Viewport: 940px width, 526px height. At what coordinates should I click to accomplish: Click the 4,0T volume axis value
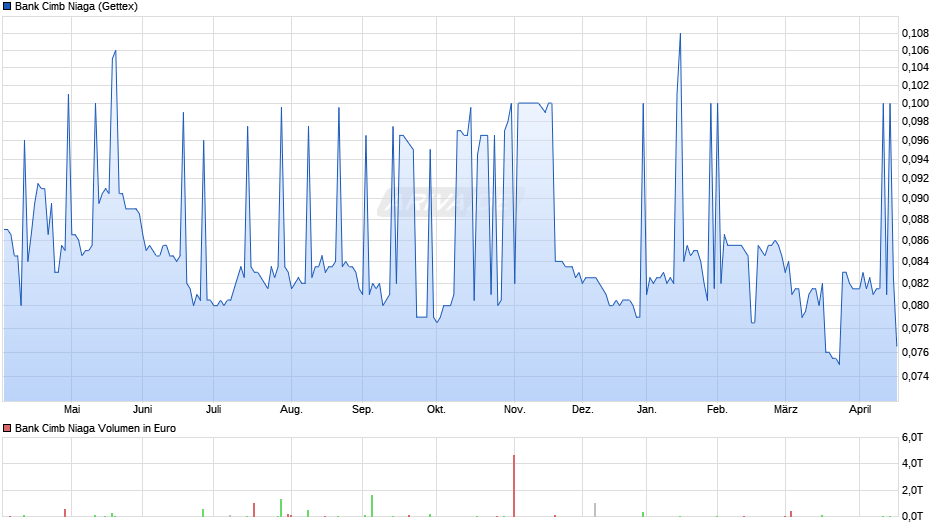[x=912, y=463]
